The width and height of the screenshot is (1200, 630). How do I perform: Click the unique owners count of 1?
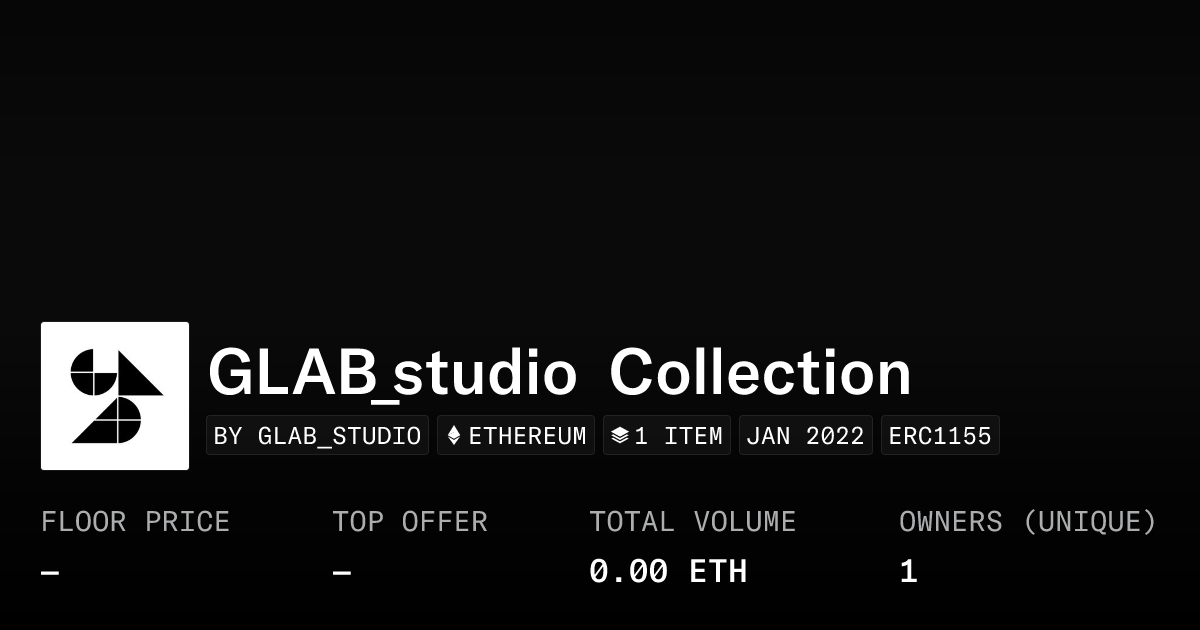tap(908, 572)
